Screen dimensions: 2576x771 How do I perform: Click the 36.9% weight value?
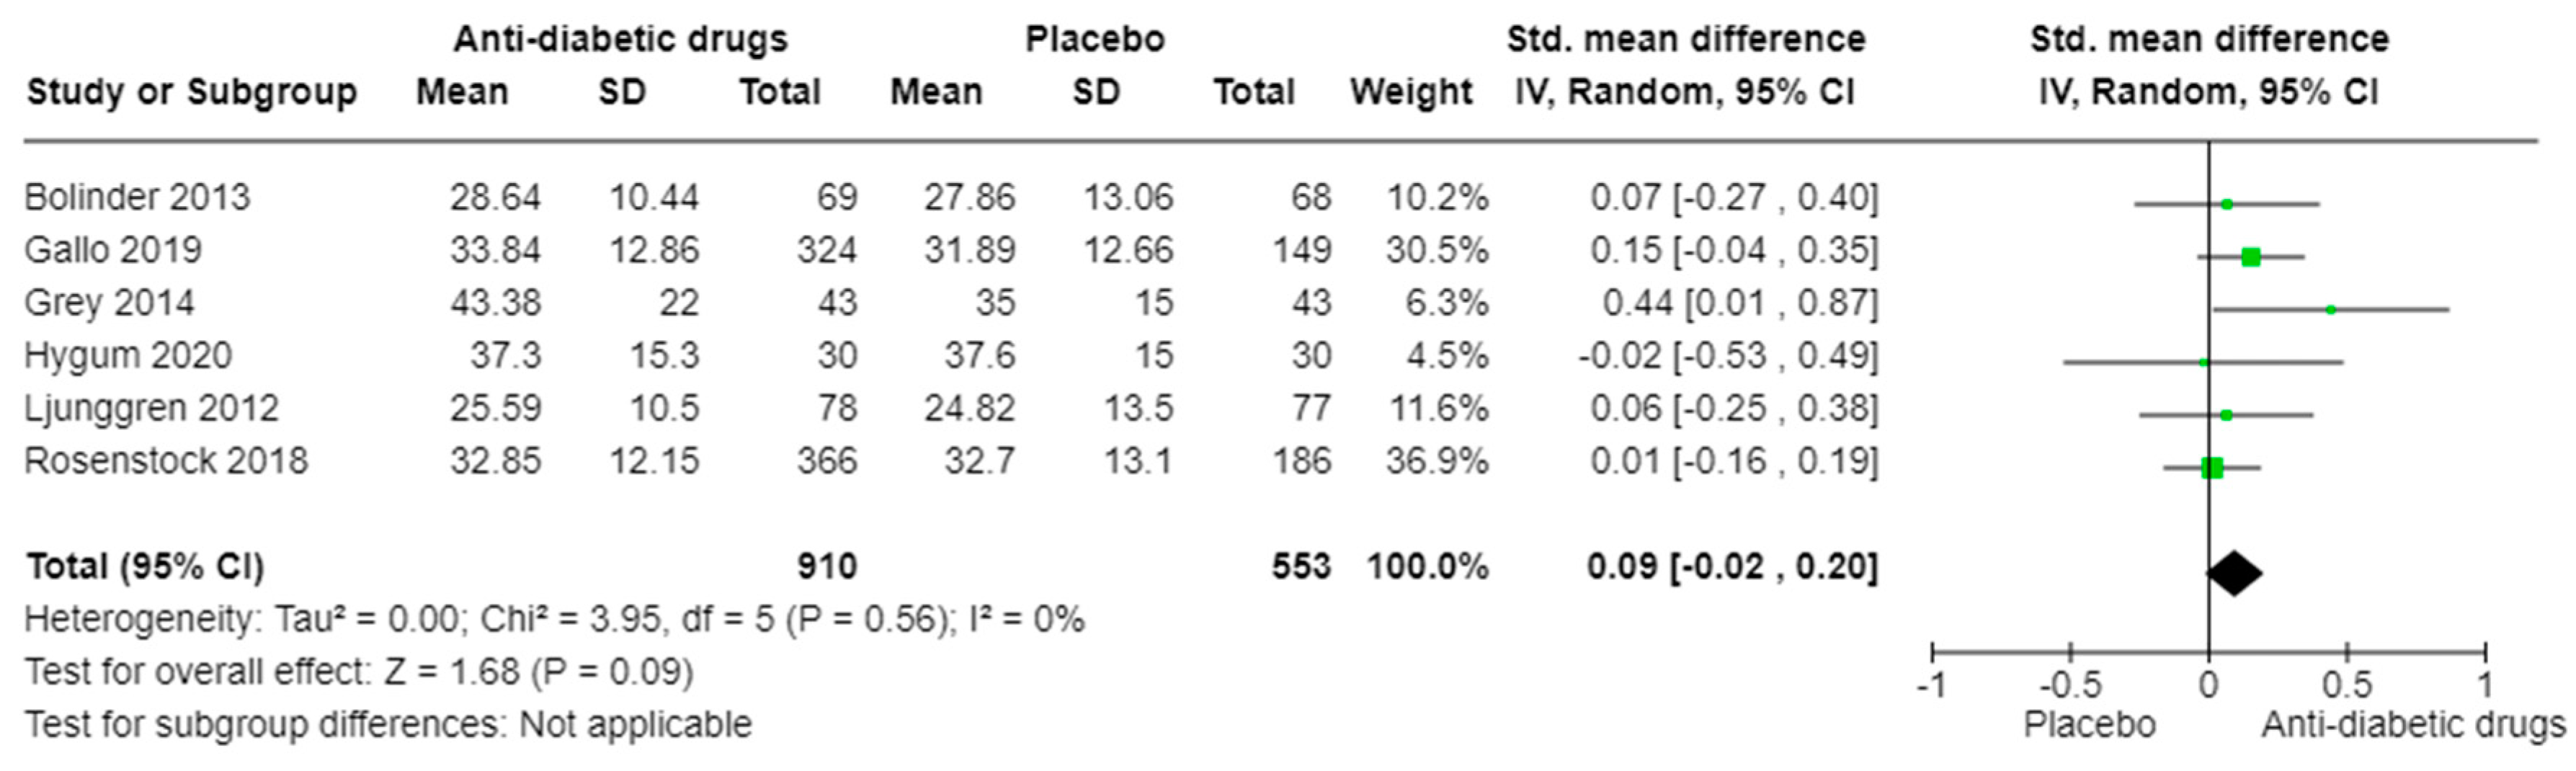click(x=1436, y=461)
